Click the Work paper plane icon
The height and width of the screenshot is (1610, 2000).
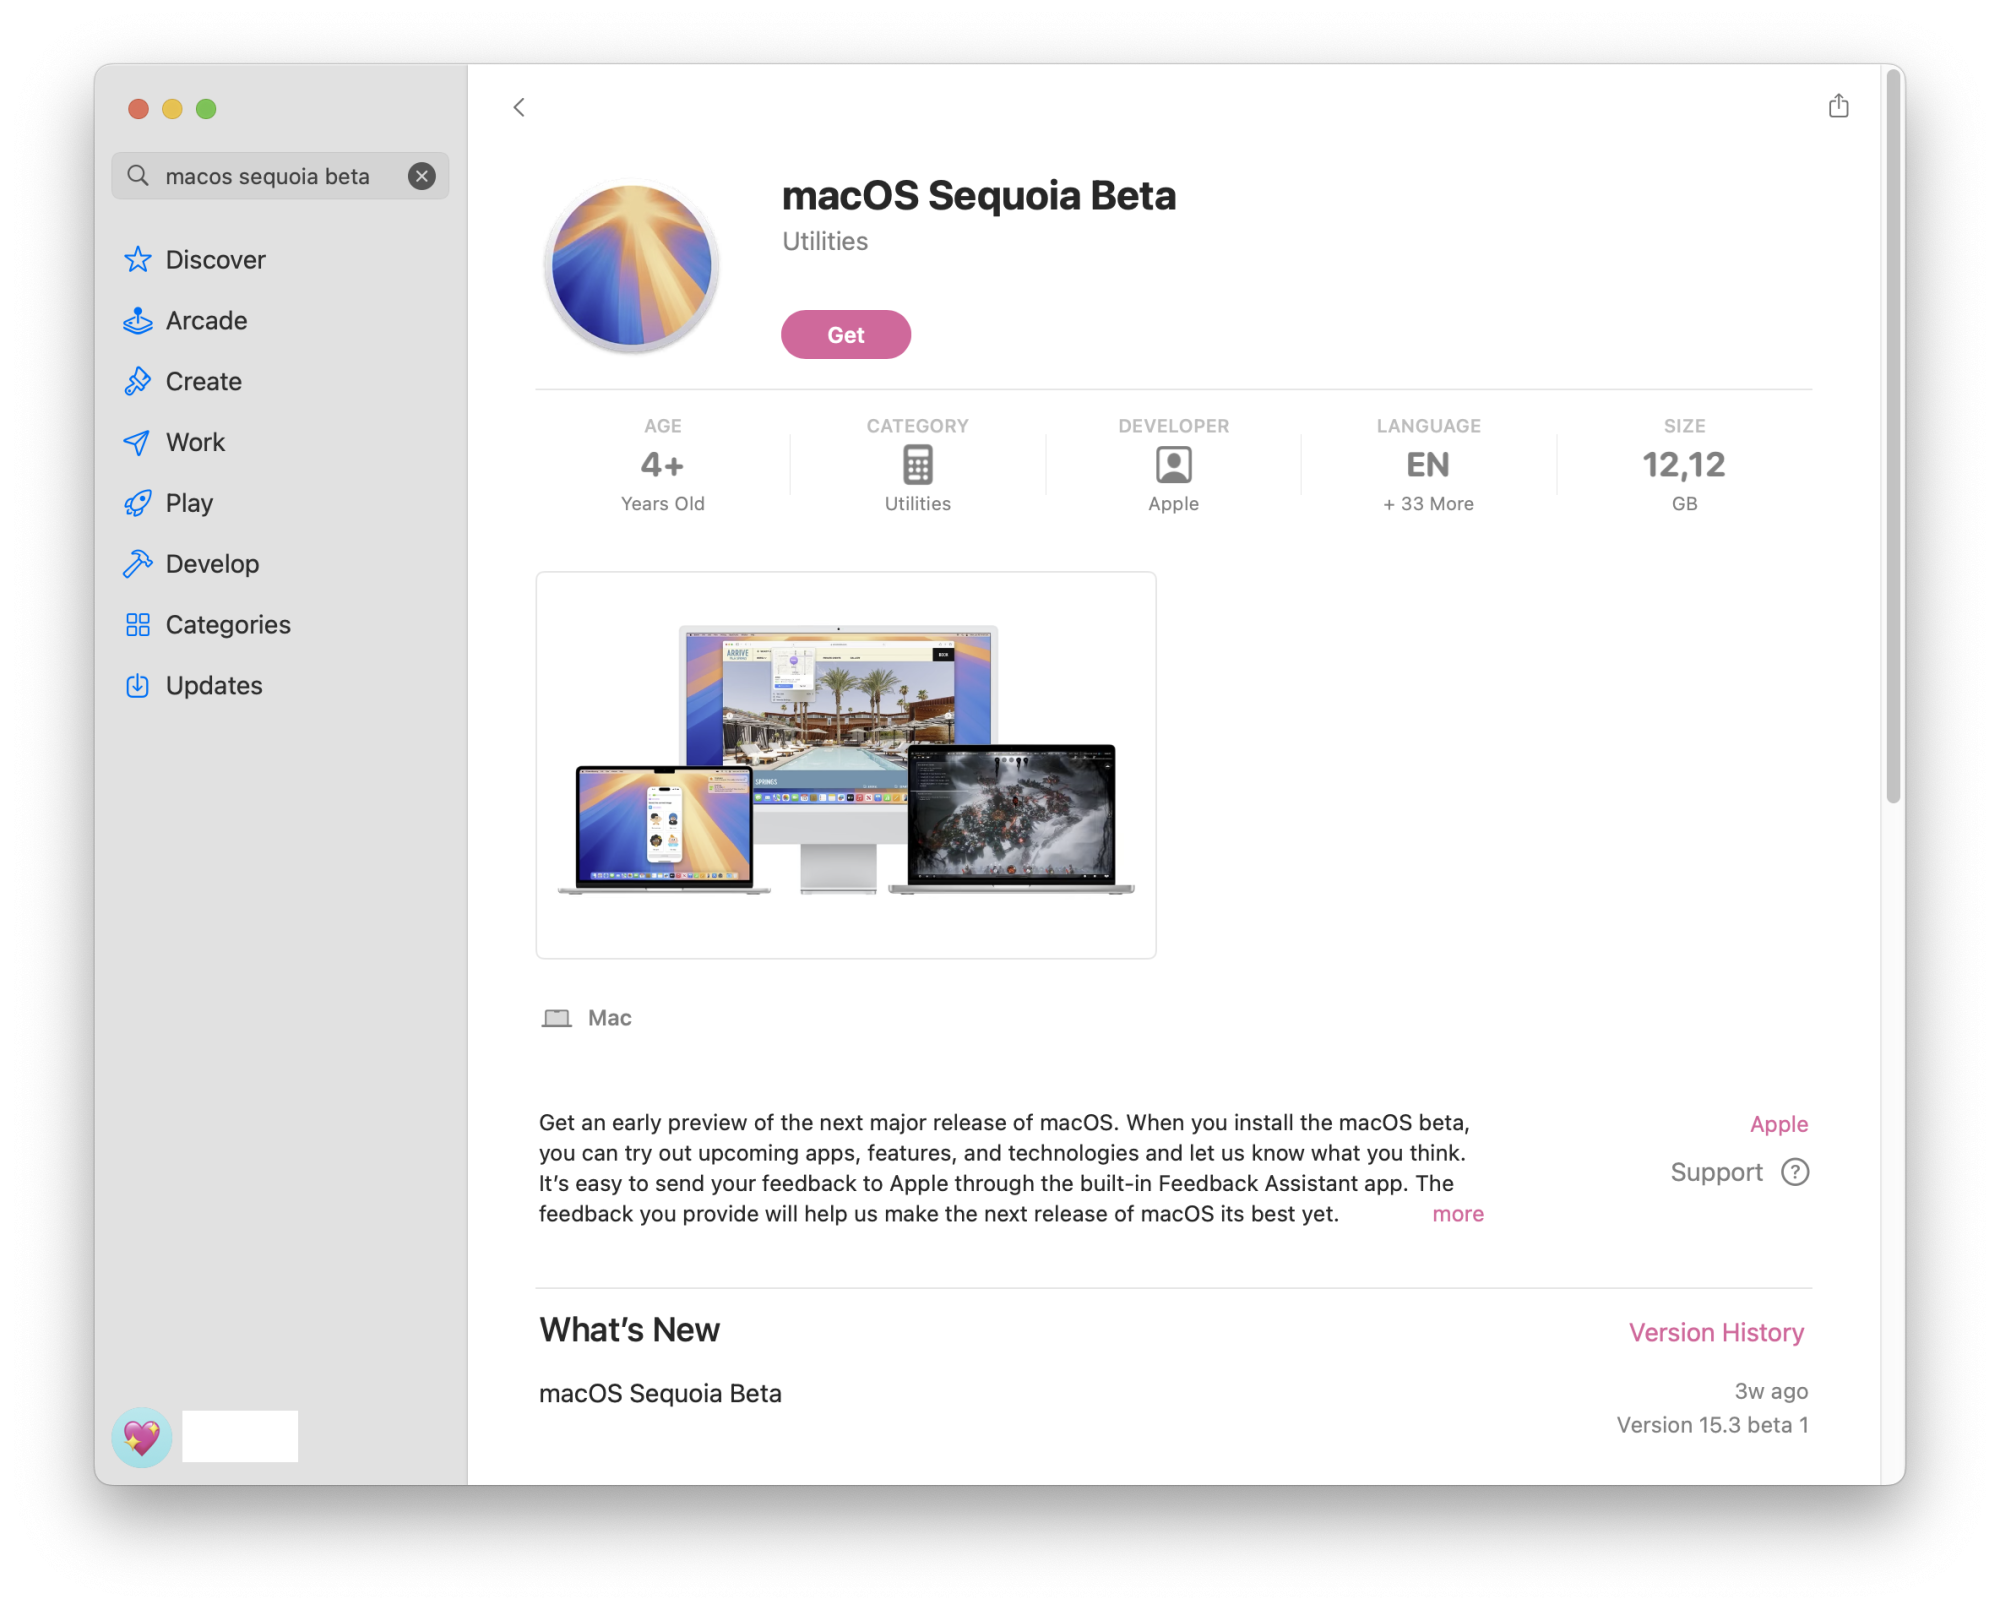coord(138,443)
